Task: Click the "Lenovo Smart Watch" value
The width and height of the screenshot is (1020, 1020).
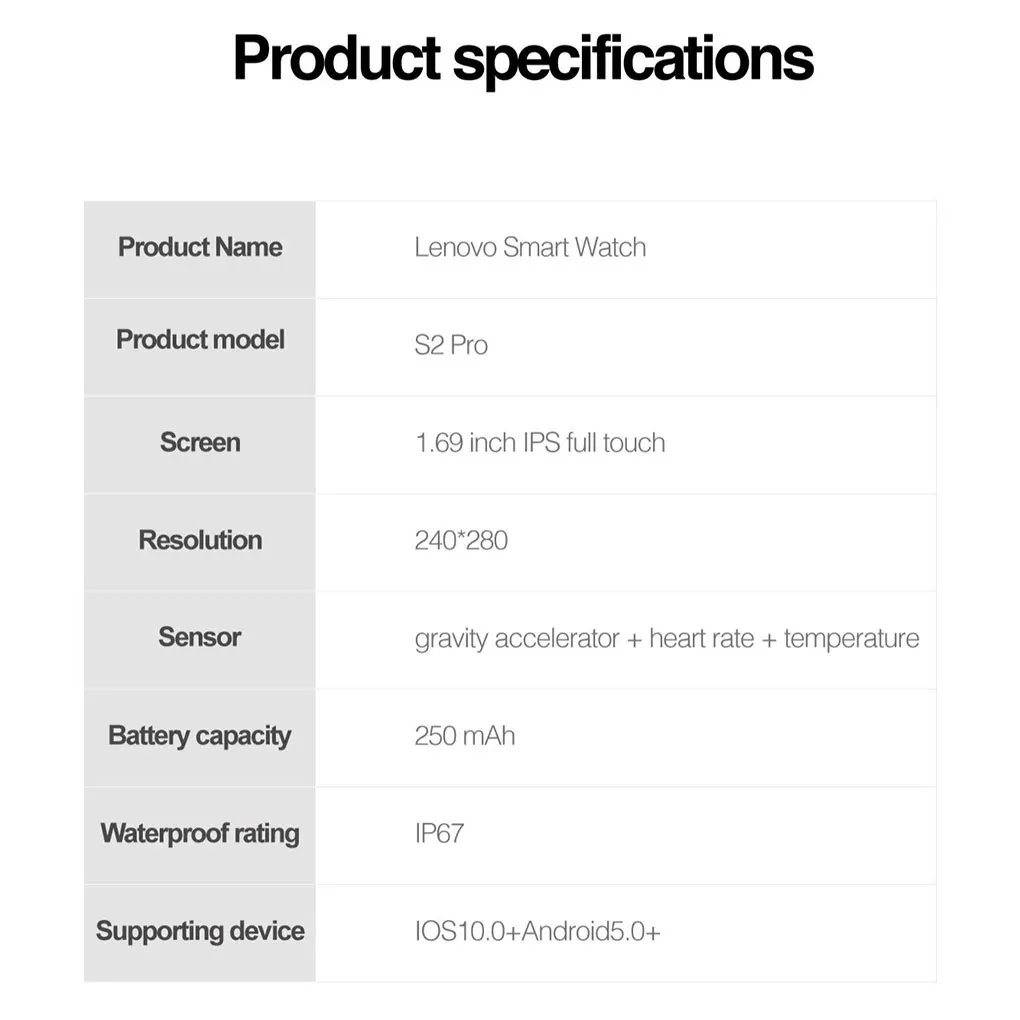Action: 530,247
